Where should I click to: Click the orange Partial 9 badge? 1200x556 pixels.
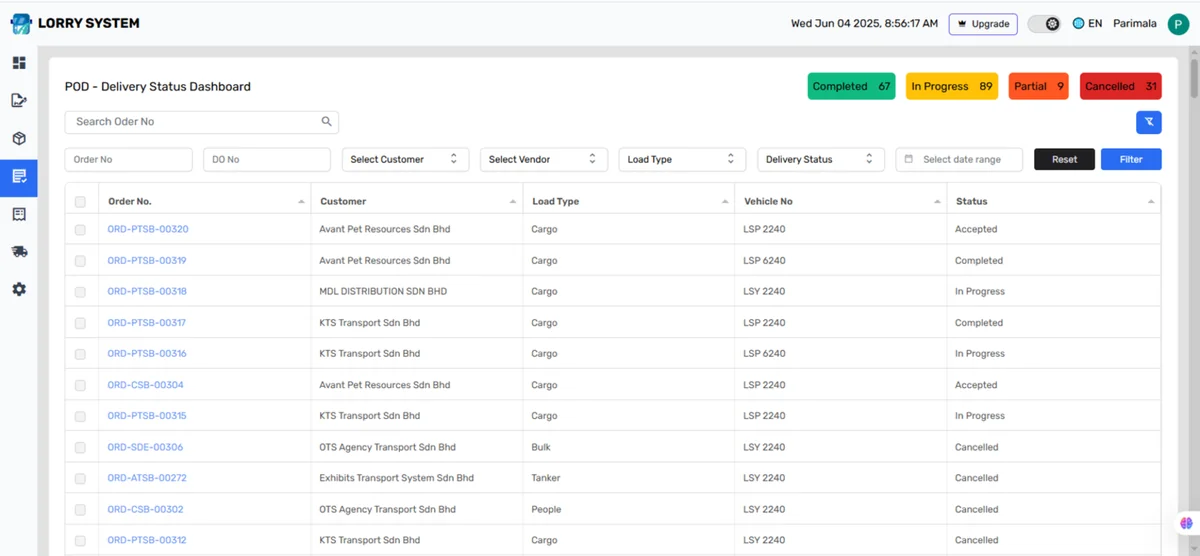pos(1039,86)
